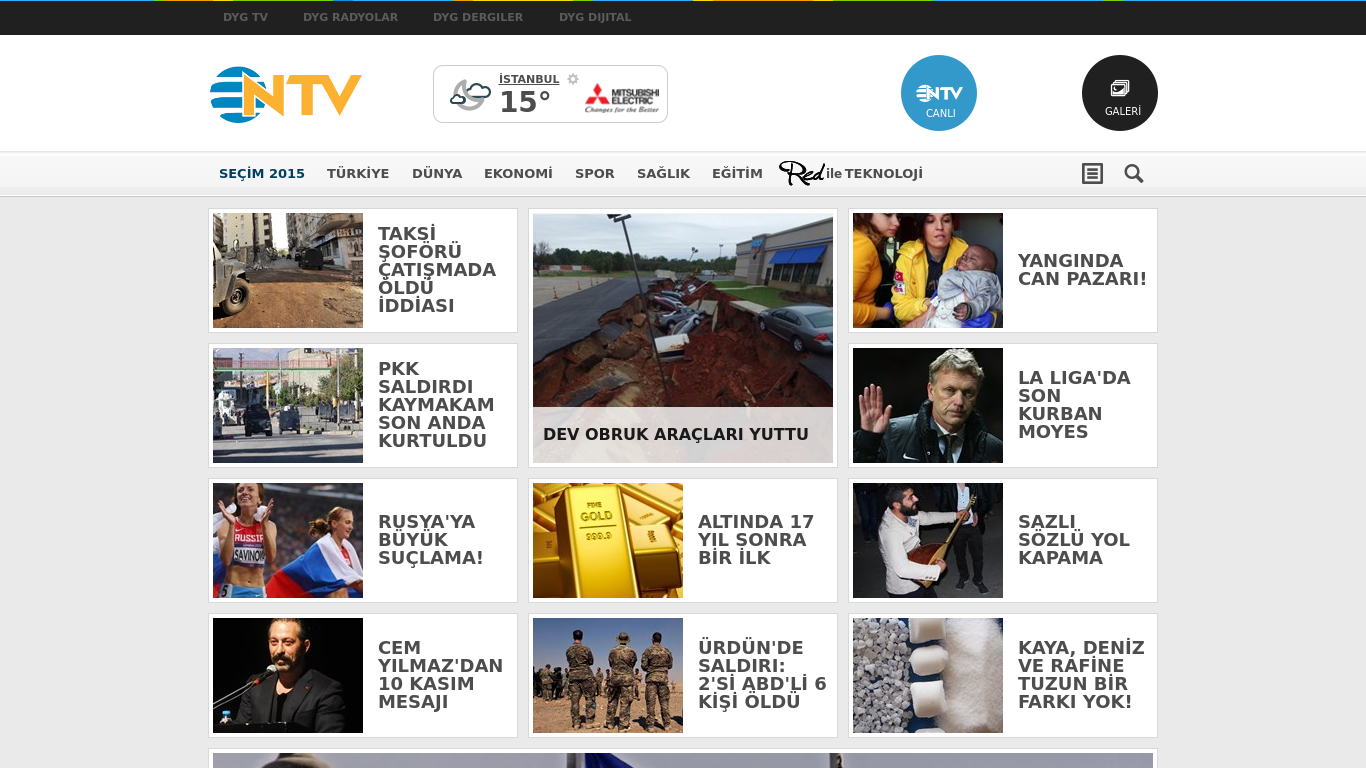Image resolution: width=1366 pixels, height=768 pixels.
Task: Open DYG TV from the top bar
Action: click(245, 17)
